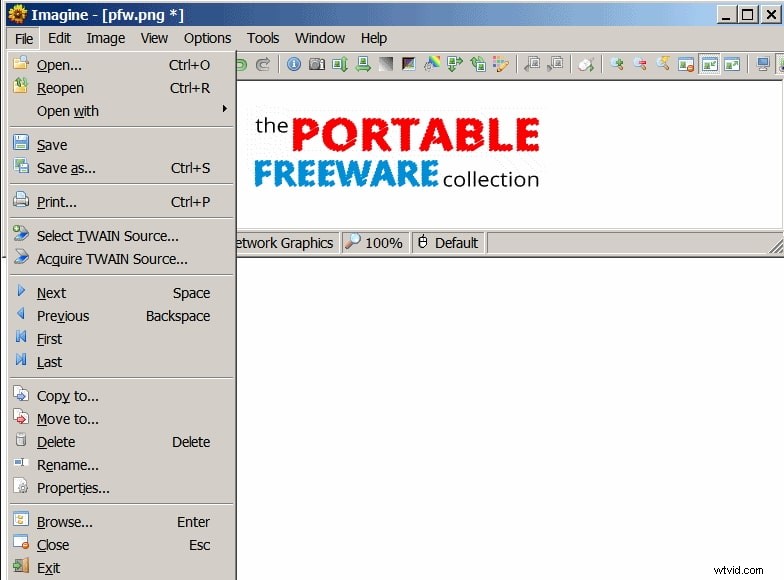
Task: Choose Save from the File menu
Action: point(122,145)
